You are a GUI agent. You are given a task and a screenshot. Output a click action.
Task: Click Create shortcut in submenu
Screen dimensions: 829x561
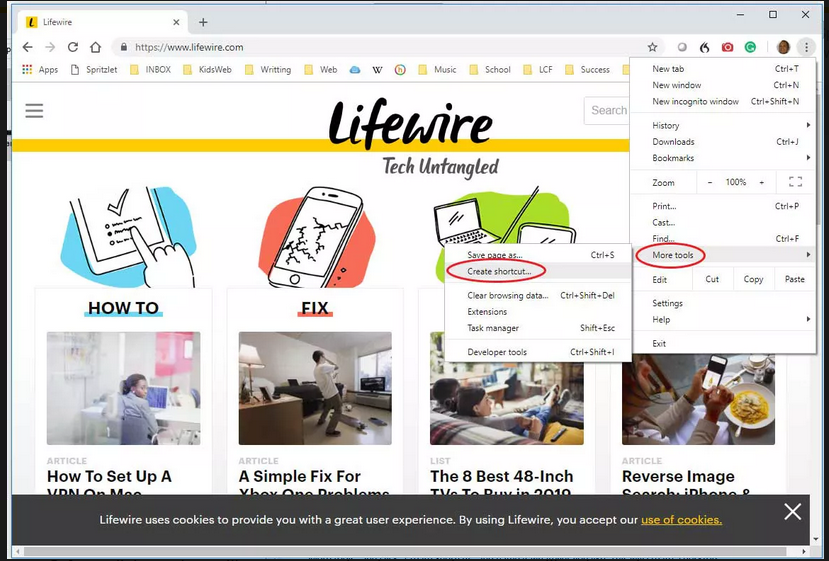pos(538,271)
